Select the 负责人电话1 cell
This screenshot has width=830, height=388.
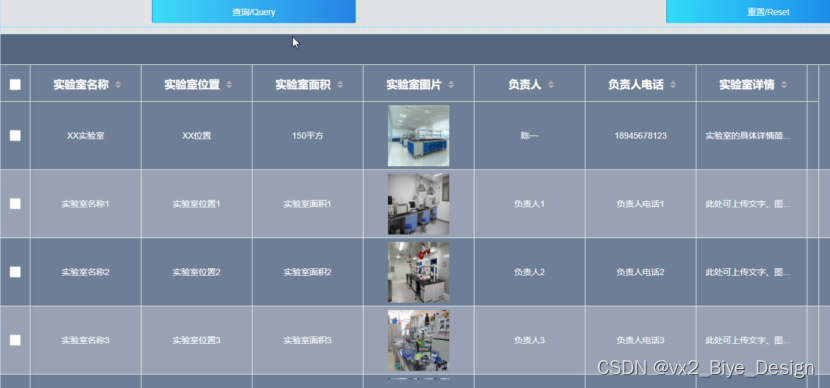pos(640,204)
